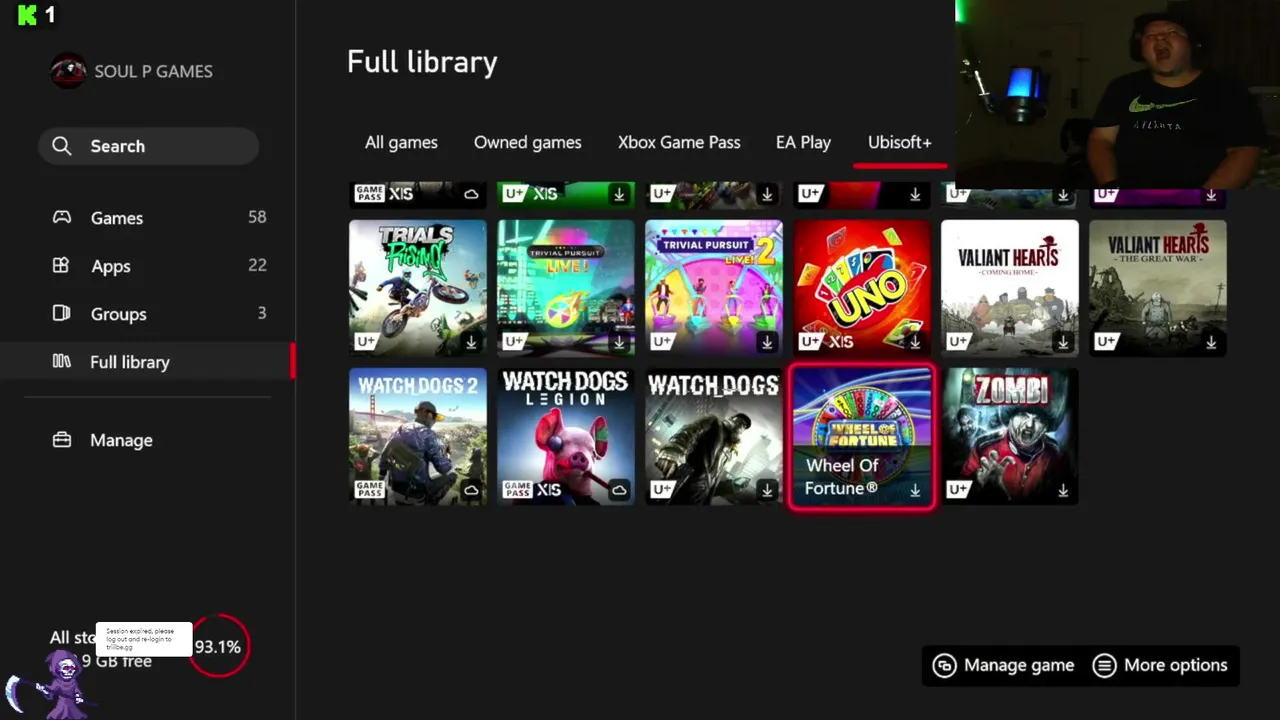This screenshot has width=1280, height=720.
Task: Click download icon on Trials Rising tile
Action: pyautogui.click(x=471, y=342)
